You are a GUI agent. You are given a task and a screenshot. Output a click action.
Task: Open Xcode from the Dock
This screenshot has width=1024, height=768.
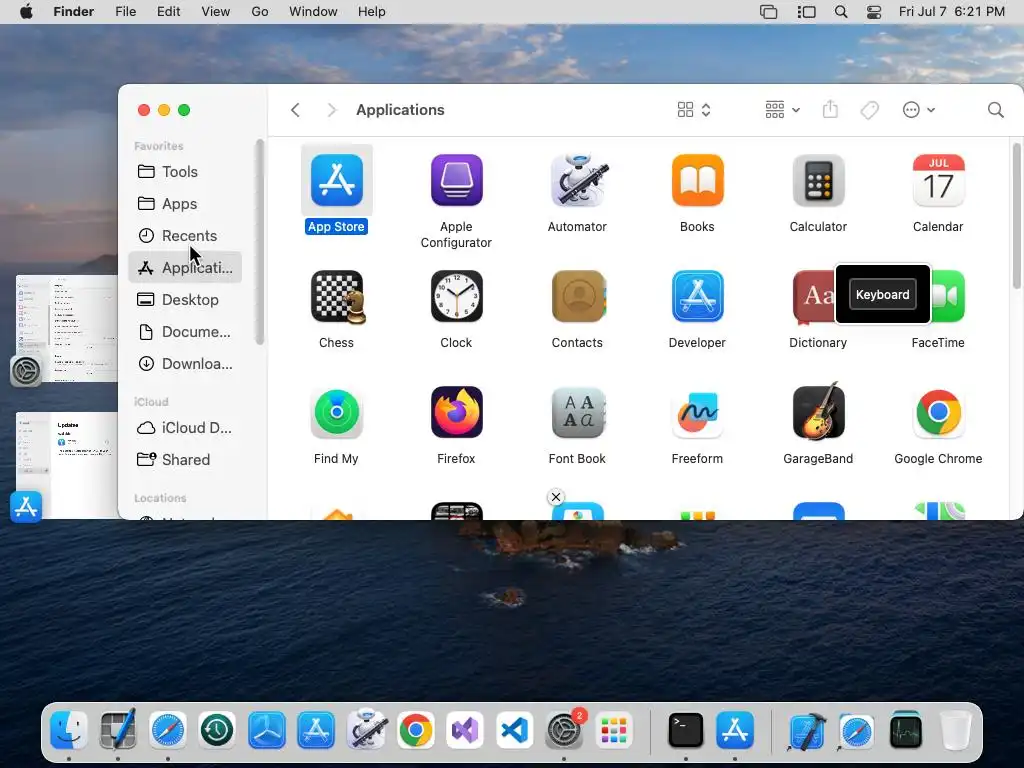(807, 730)
